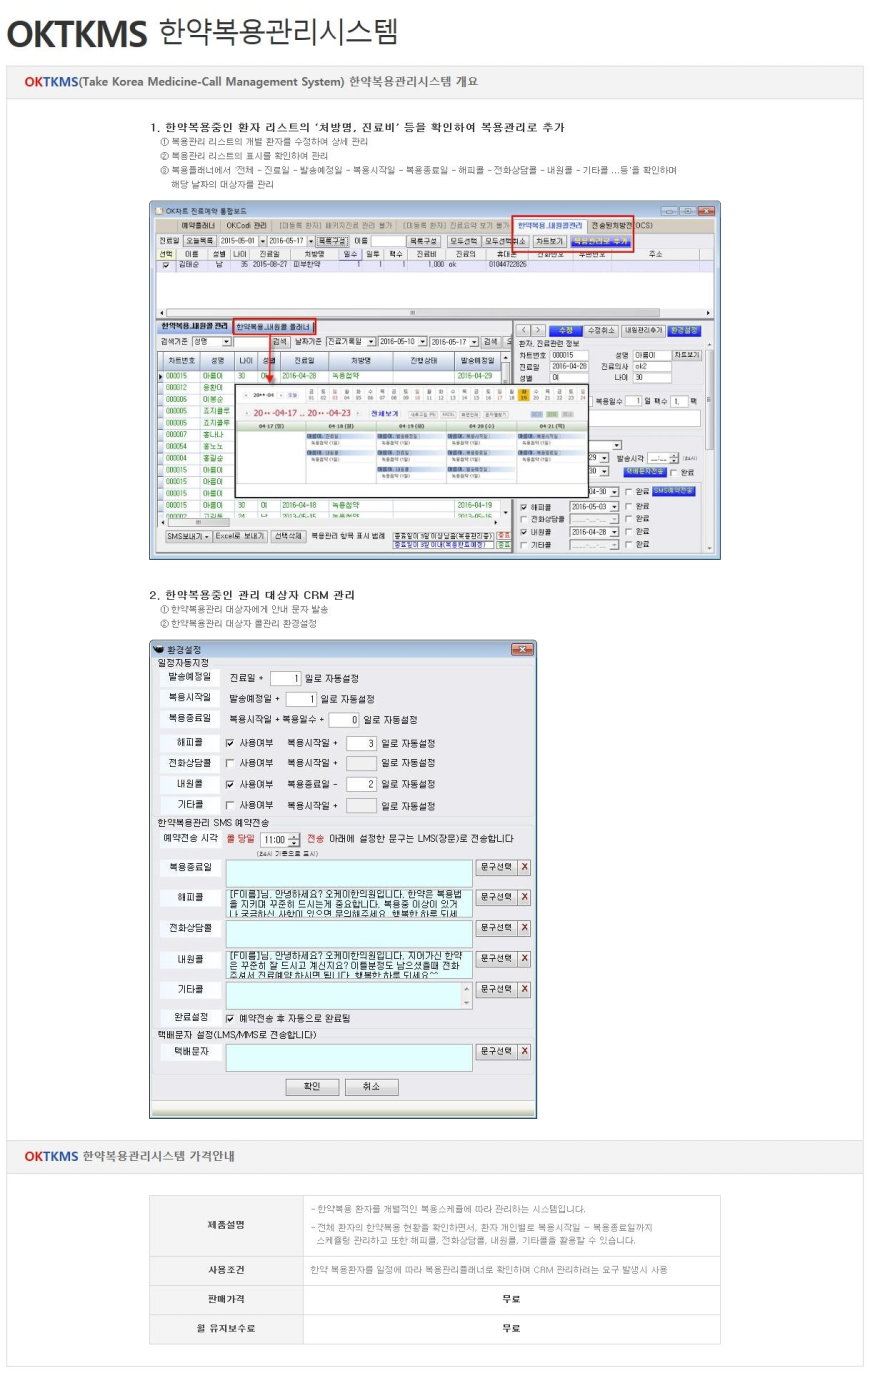Click chart number 000015 in first list row

[176, 376]
